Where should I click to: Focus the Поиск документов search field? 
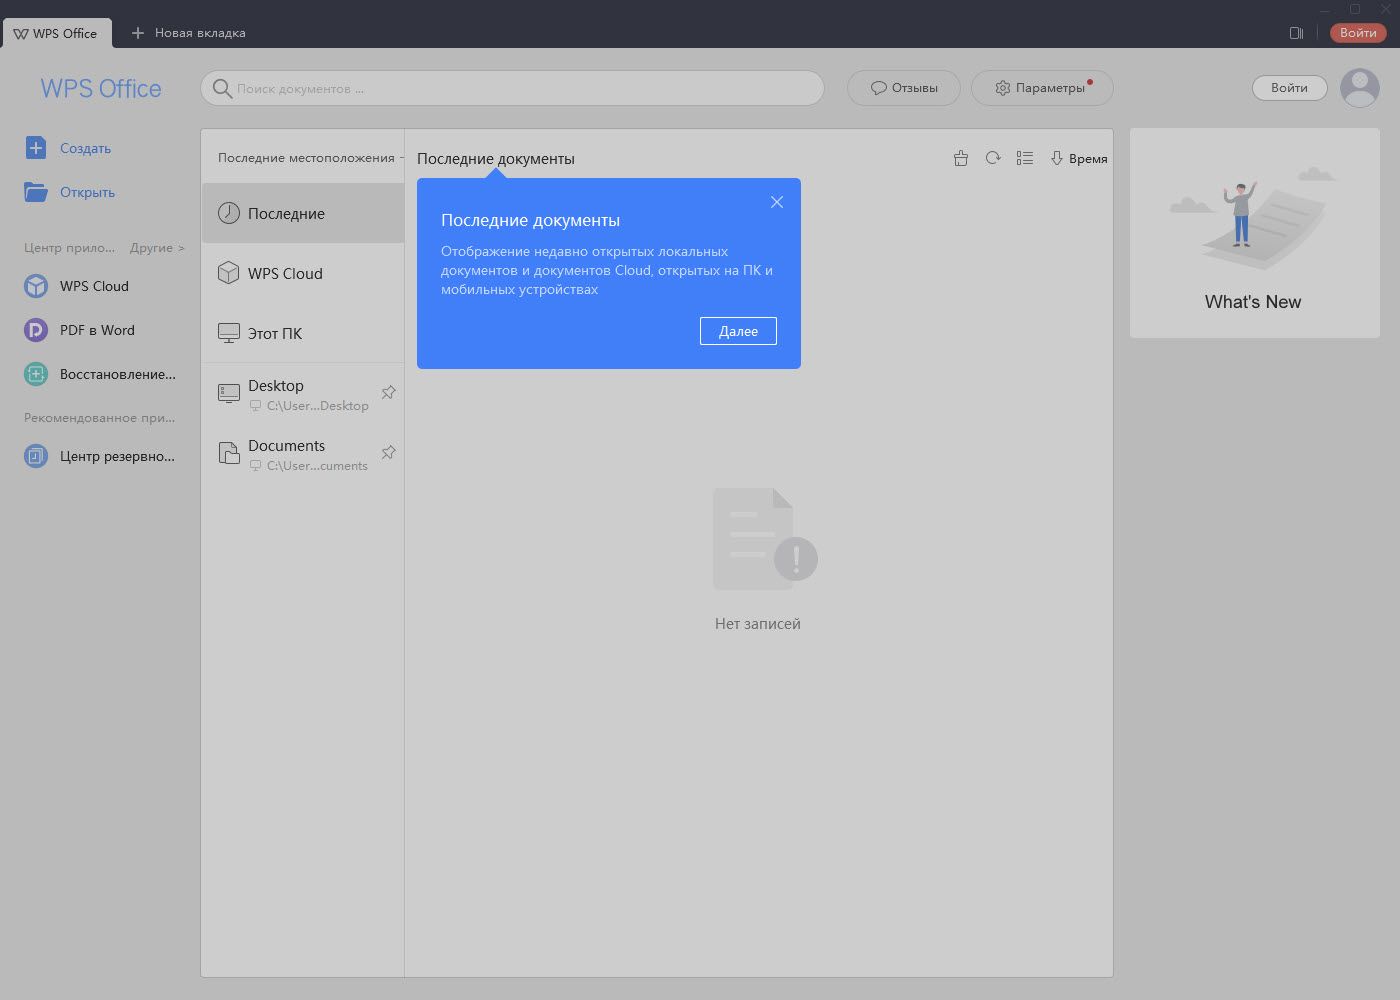tap(512, 88)
